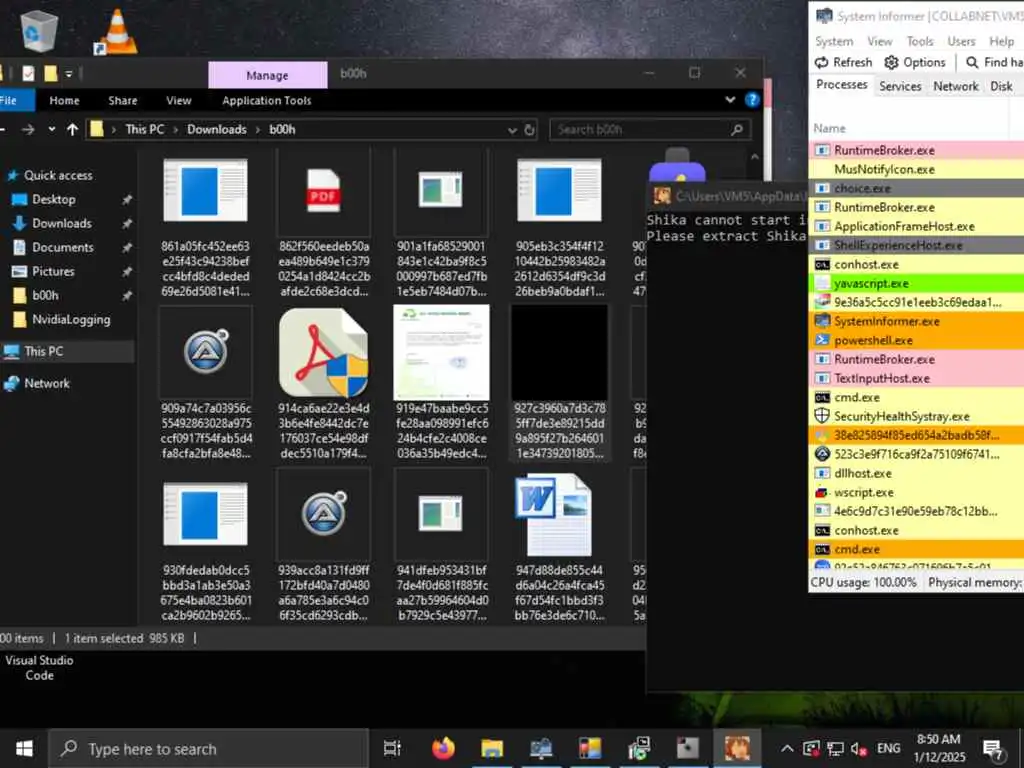The image size is (1024, 768).
Task: Click Refresh in System Informer toolbar
Action: point(843,62)
